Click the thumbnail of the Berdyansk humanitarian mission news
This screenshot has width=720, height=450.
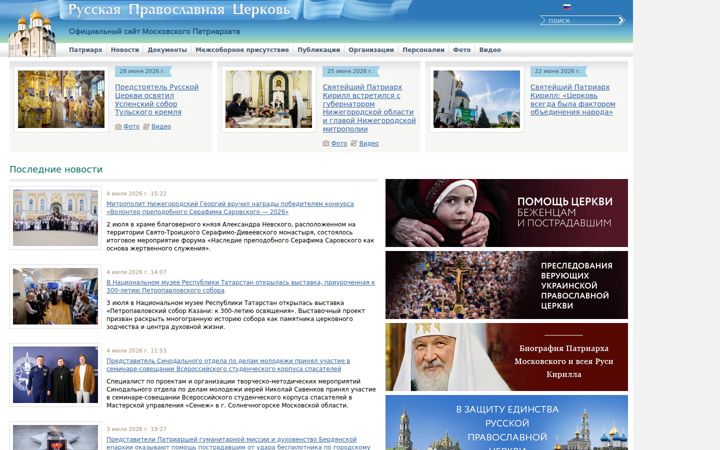pos(56,438)
